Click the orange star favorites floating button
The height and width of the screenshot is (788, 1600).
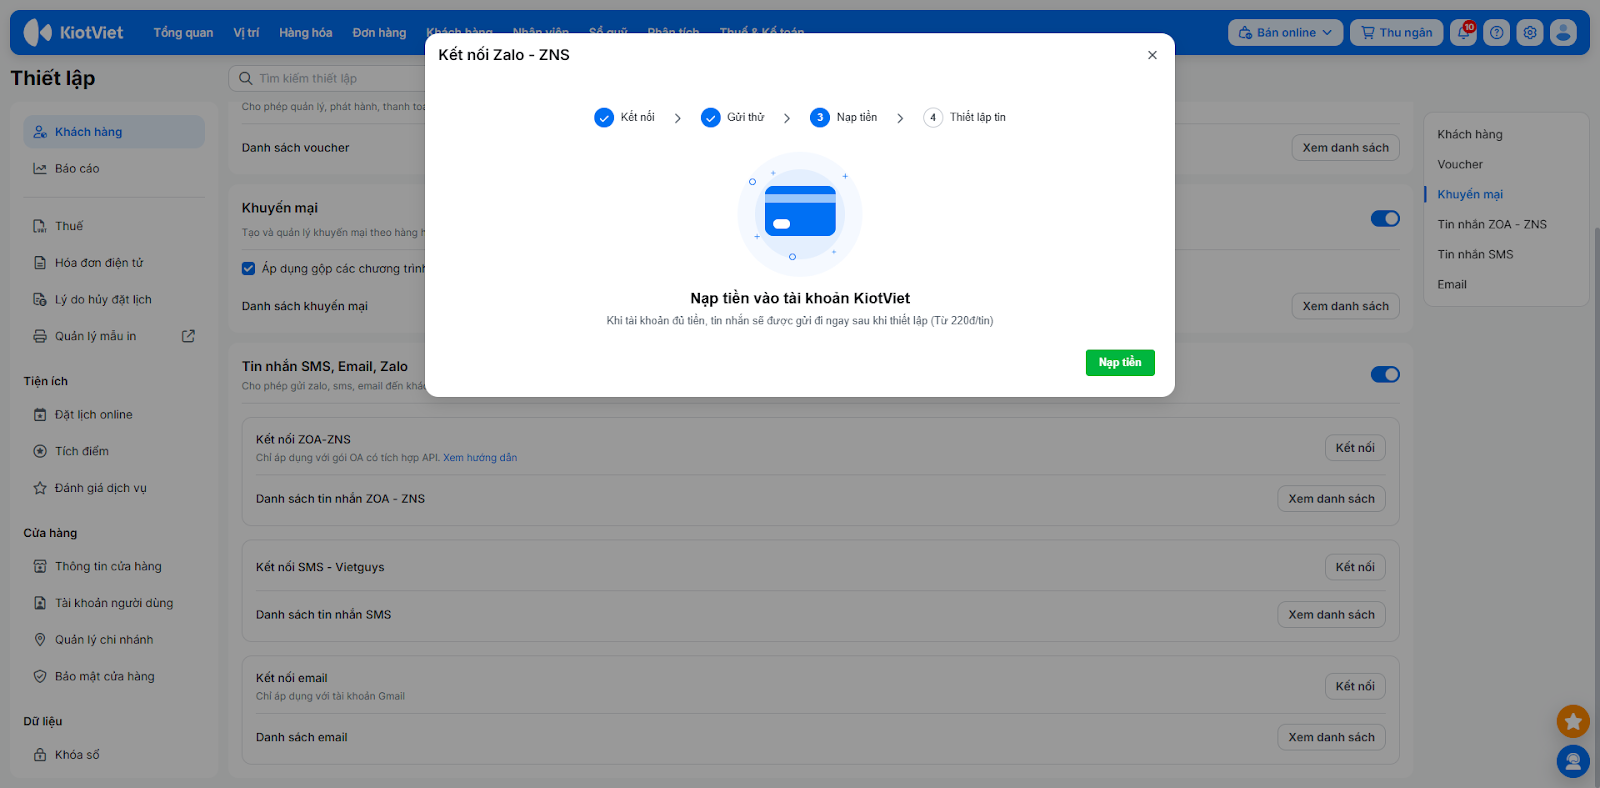click(x=1573, y=721)
